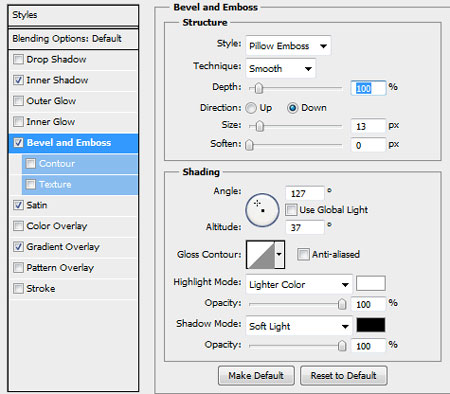
Task: Expand the Gloss Contour picker arrow
Action: (279, 255)
